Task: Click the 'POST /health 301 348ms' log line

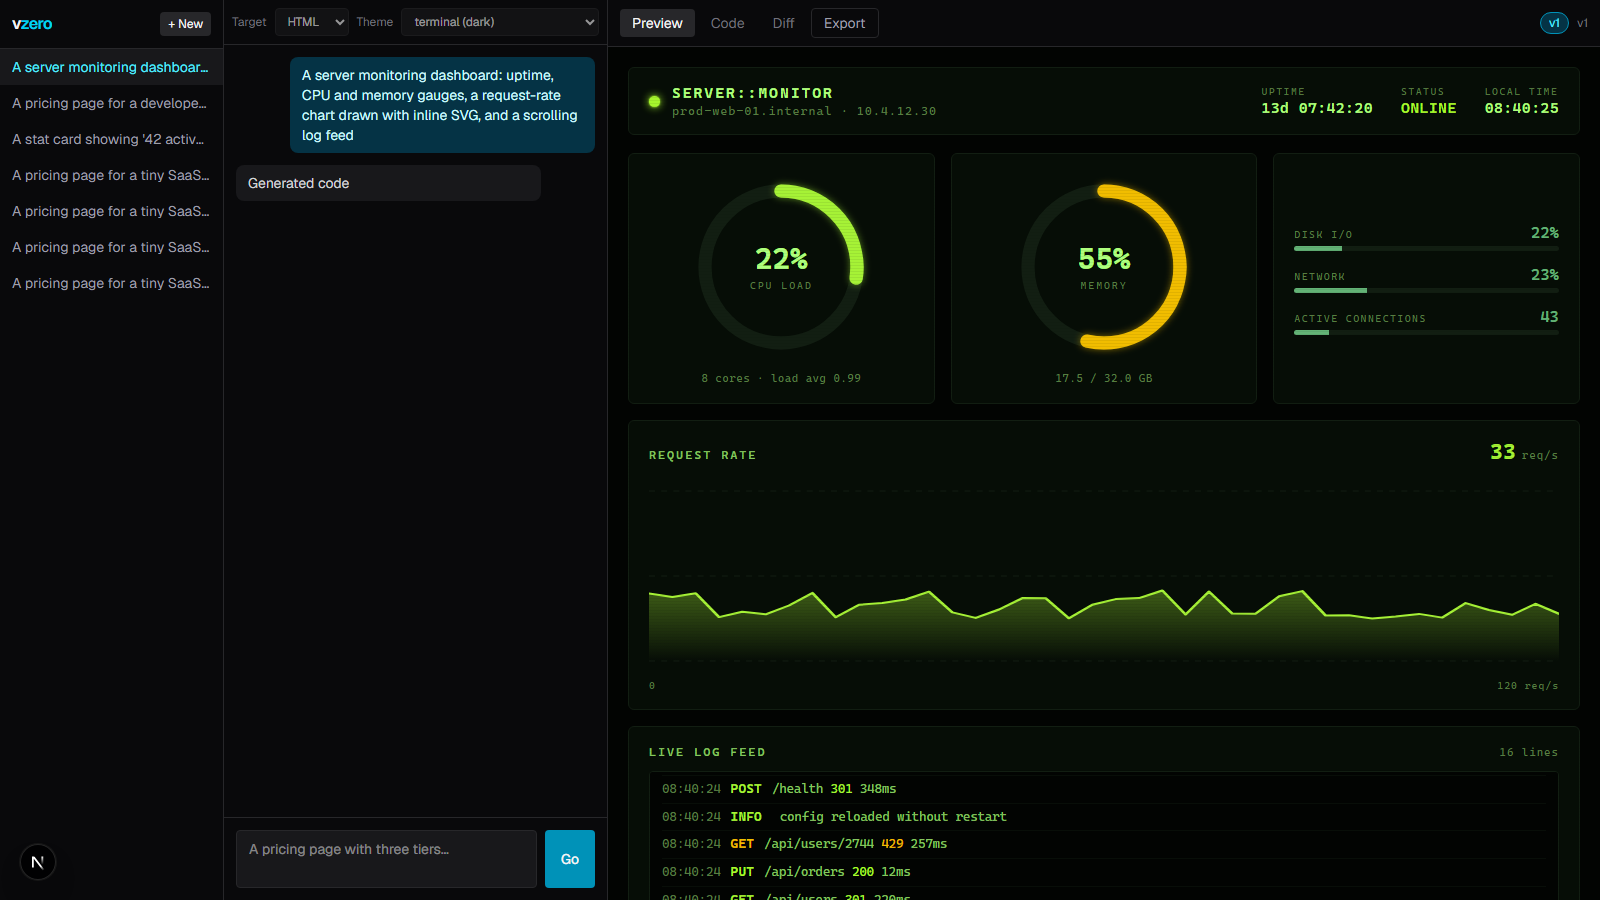Action: tap(1104, 789)
